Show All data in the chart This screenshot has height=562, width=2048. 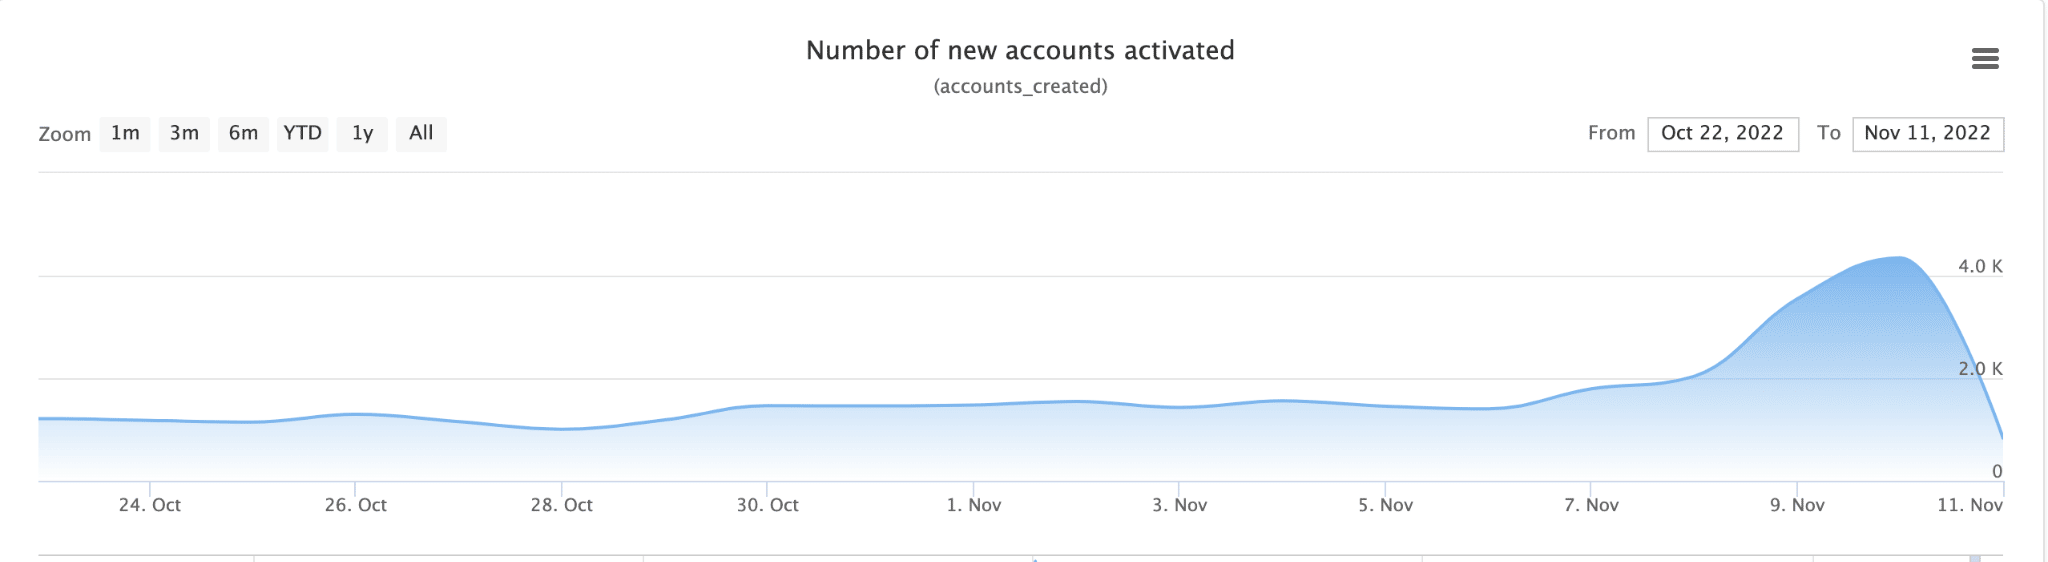pyautogui.click(x=421, y=134)
